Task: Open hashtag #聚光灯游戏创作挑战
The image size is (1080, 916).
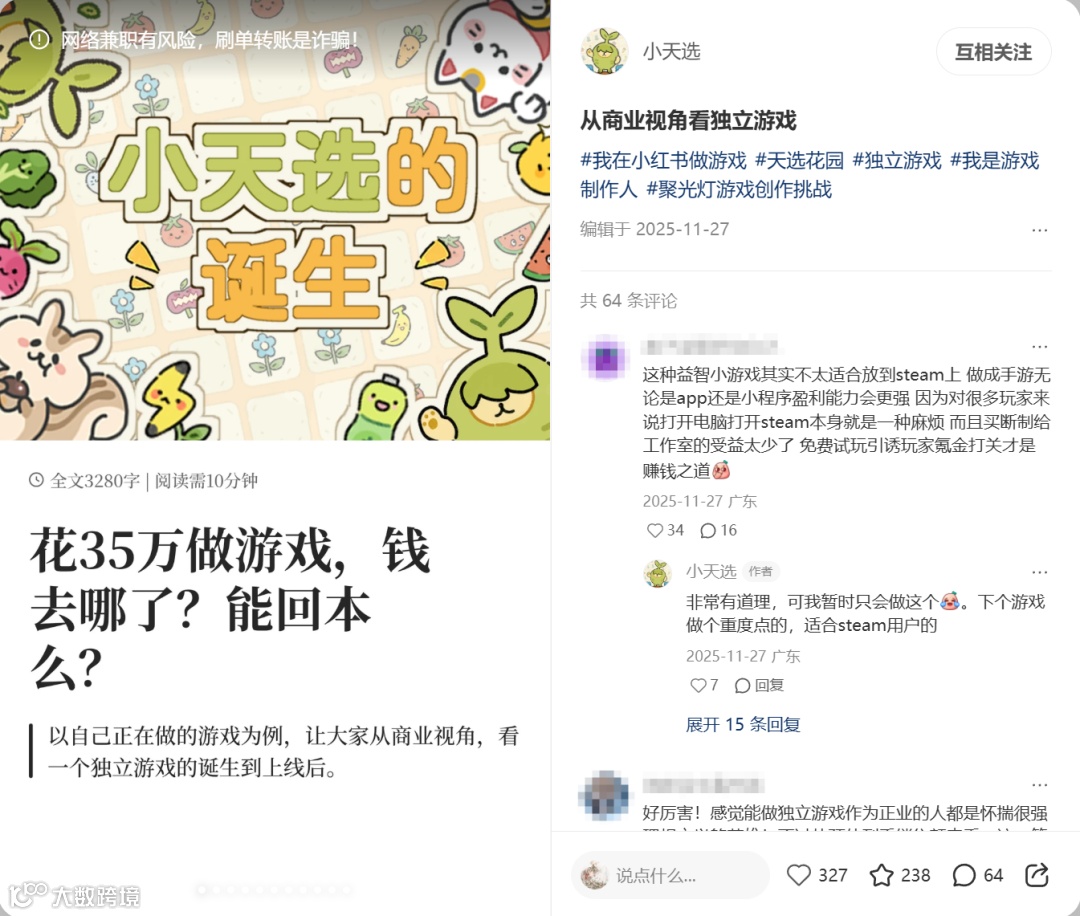Action: click(739, 189)
